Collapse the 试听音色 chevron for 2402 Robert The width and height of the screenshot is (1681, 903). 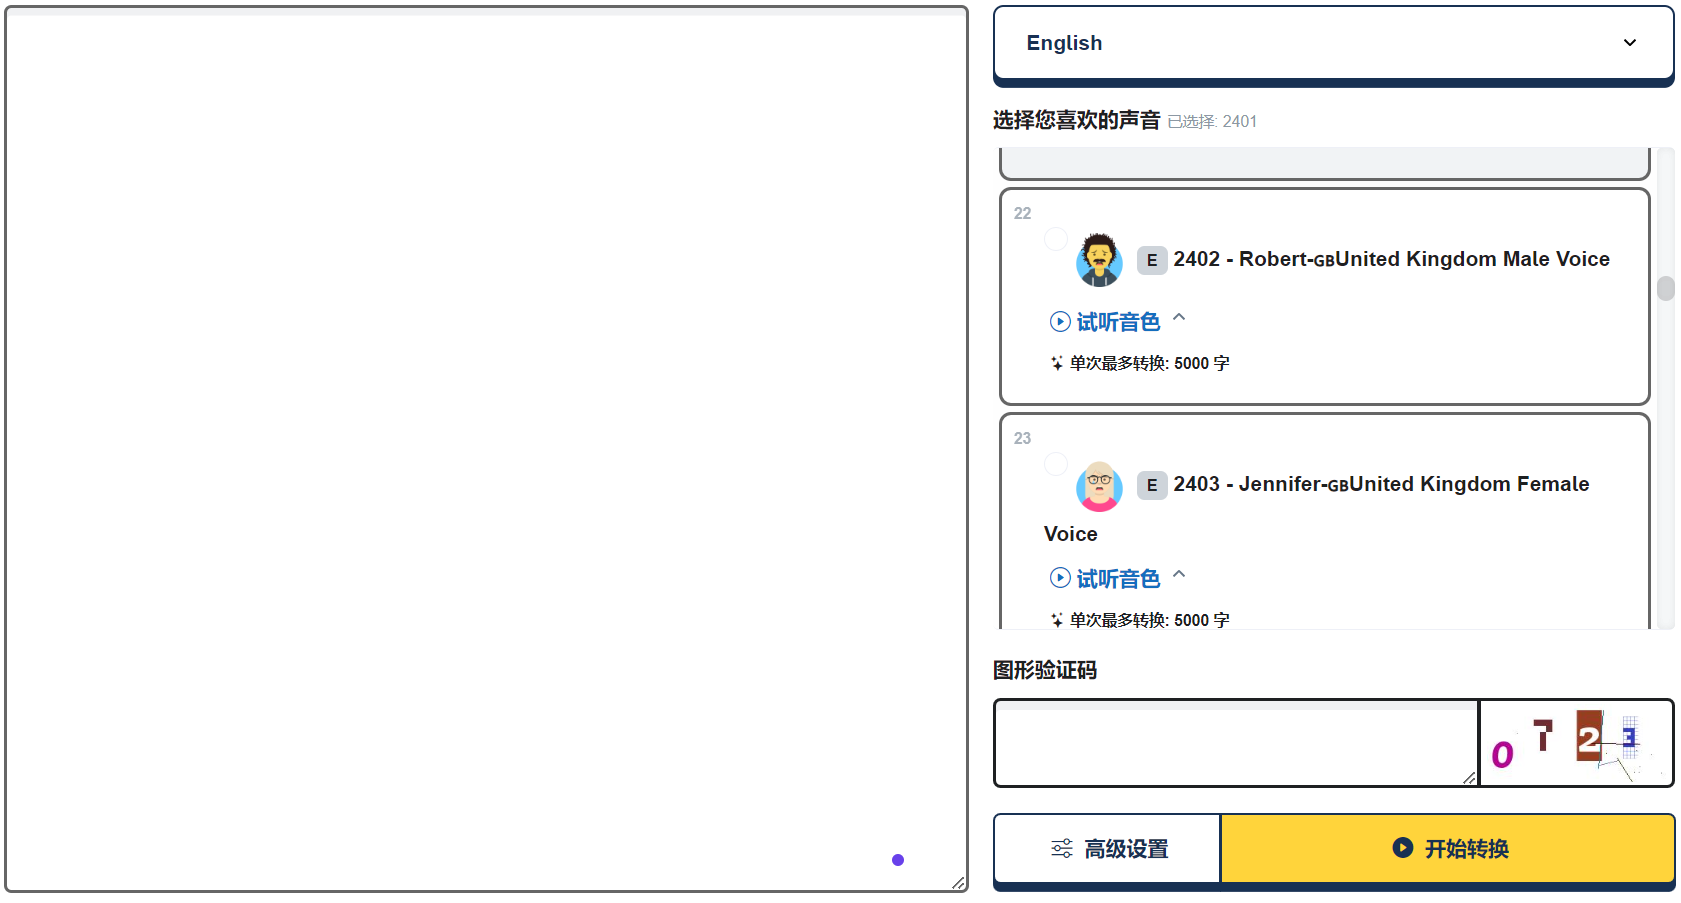pos(1179,318)
